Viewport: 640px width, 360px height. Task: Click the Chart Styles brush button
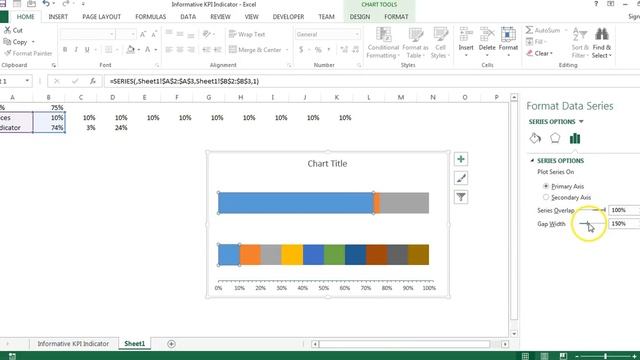coord(461,178)
